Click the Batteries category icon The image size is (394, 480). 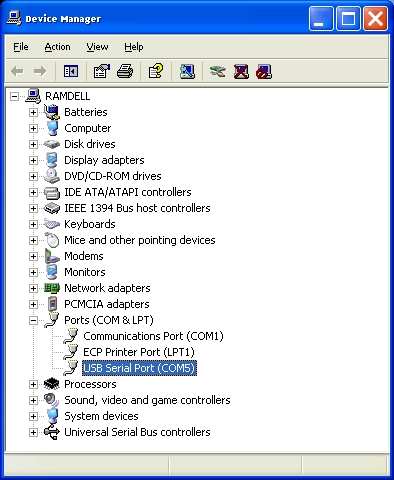[x=52, y=112]
